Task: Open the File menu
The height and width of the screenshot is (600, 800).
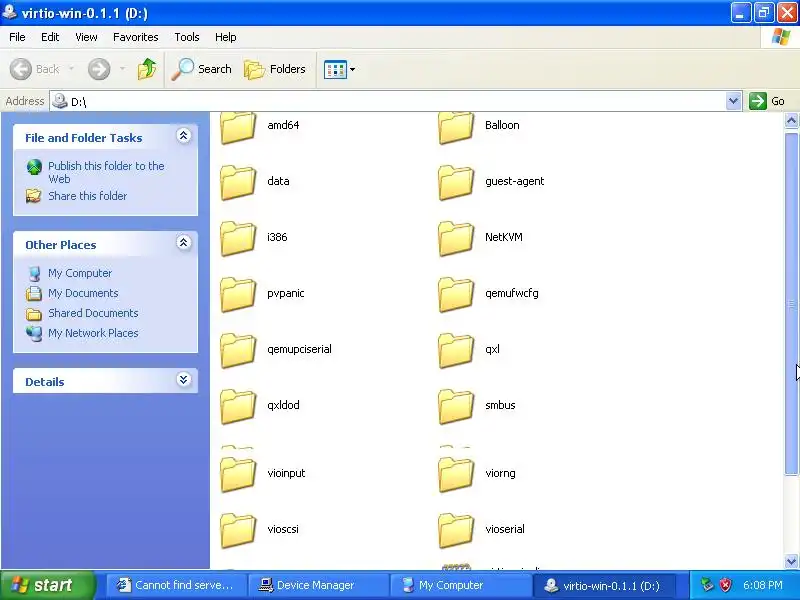Action: (17, 37)
